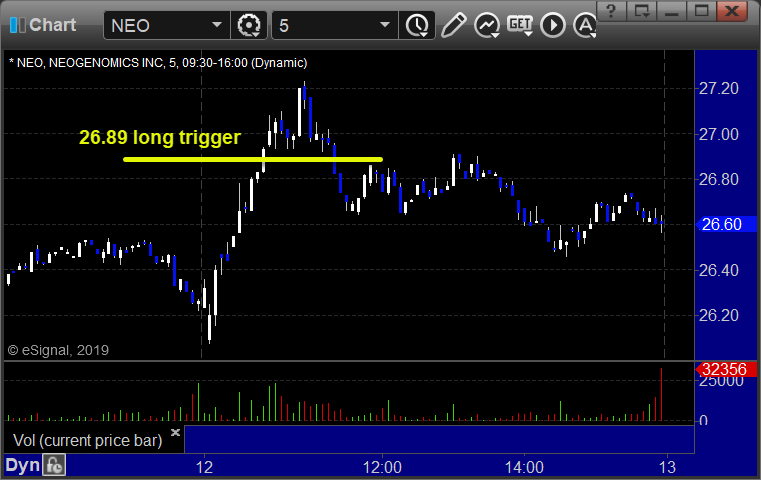
Task: Click the 26.20 price axis label
Action: click(x=718, y=315)
